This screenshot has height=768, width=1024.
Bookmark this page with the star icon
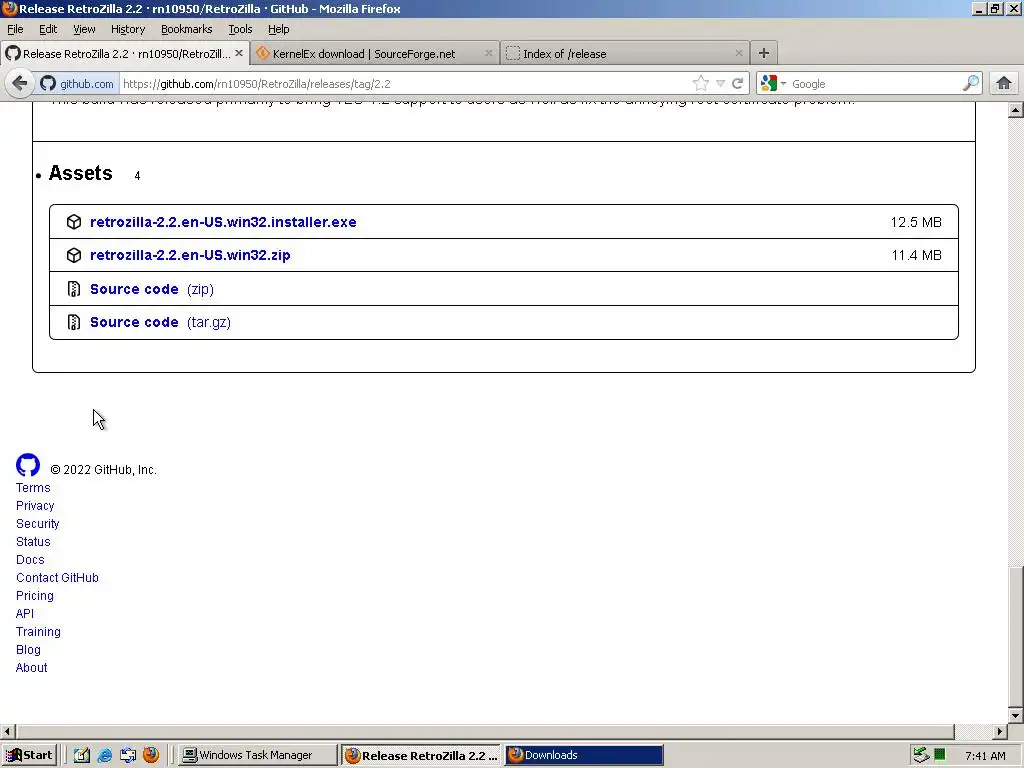tap(701, 84)
